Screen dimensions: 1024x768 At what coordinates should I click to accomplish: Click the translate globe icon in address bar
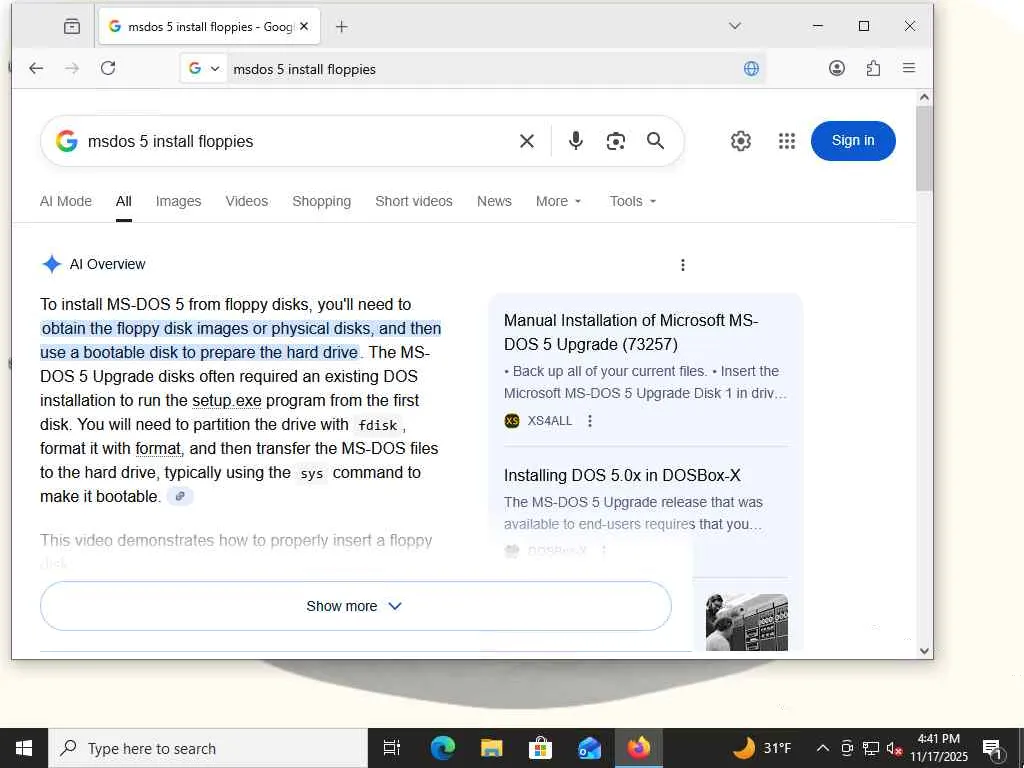tap(751, 69)
